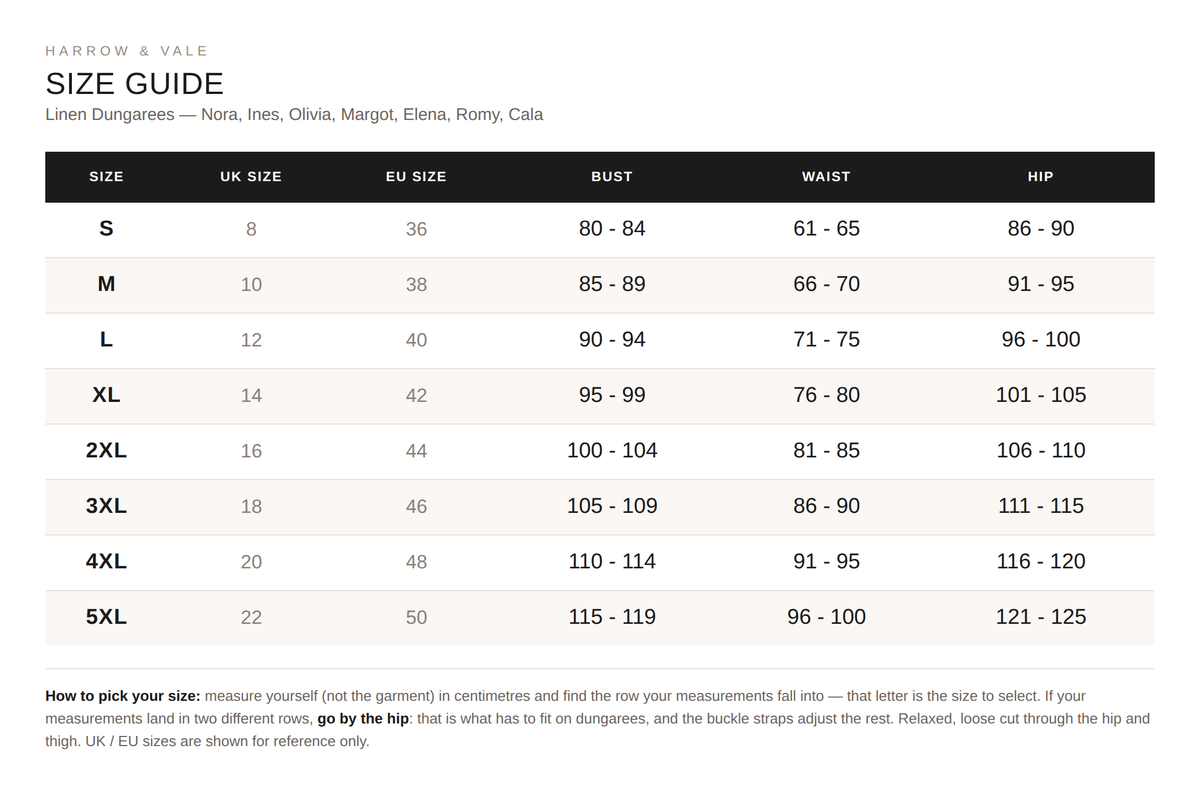This screenshot has width=1200, height=788.
Task: Select the M size label
Action: coord(106,284)
